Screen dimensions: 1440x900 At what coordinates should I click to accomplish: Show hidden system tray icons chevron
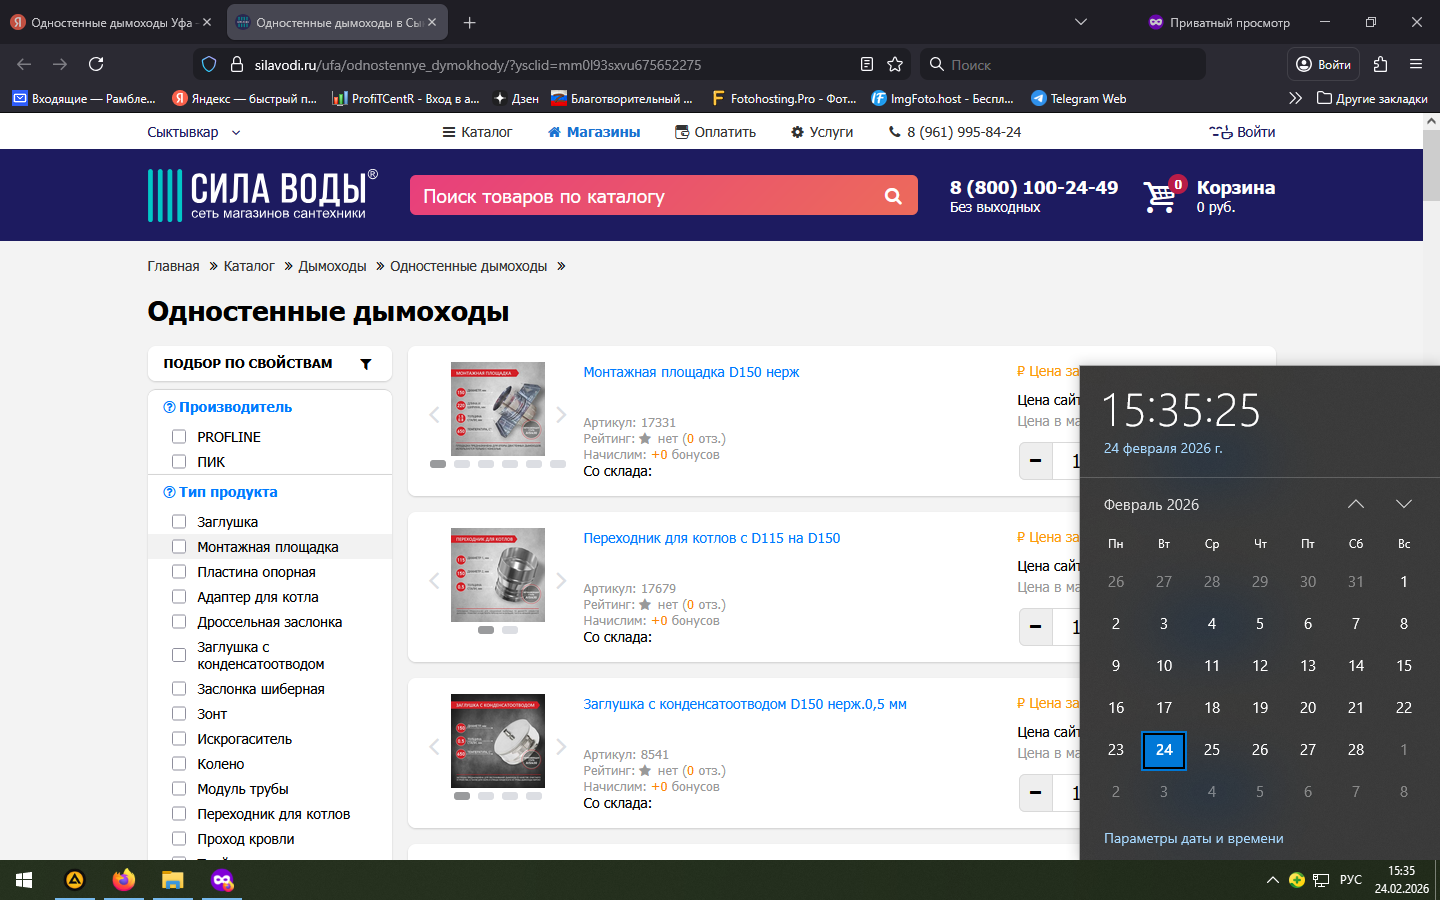(x=1272, y=880)
